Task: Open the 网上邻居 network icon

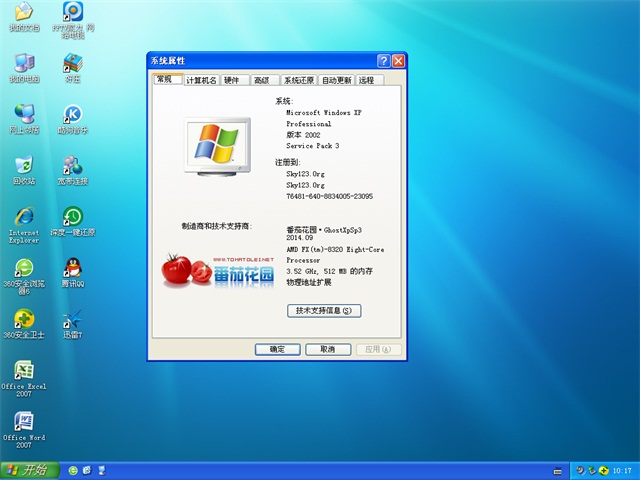Action: 24,115
